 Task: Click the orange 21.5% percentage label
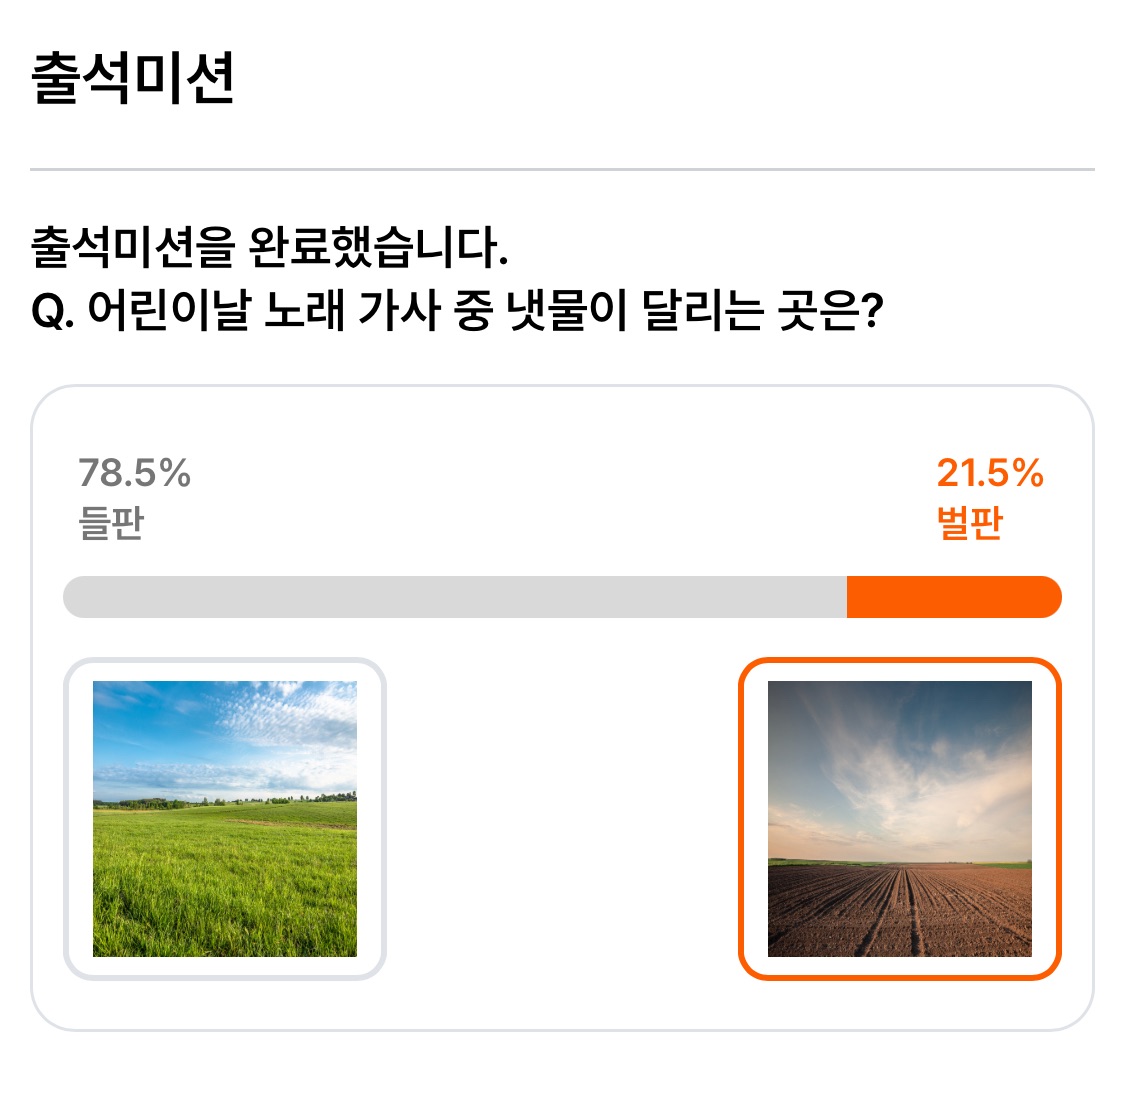pyautogui.click(x=990, y=473)
